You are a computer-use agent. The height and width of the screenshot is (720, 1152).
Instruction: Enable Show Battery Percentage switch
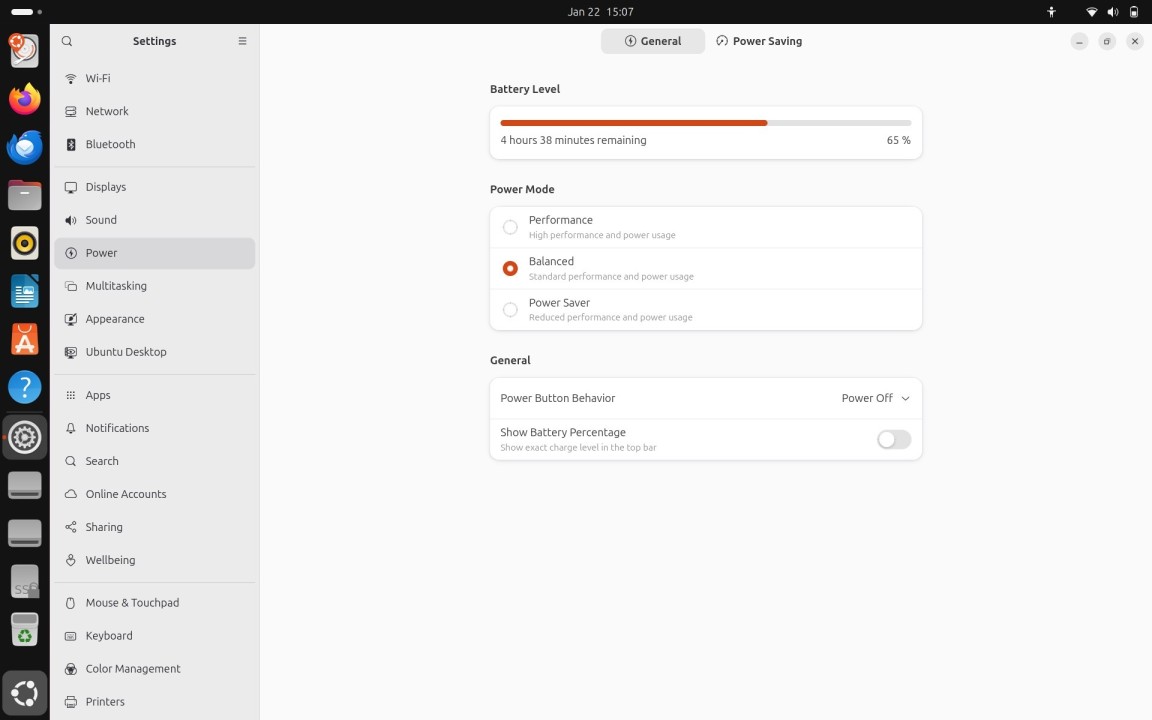893,440
